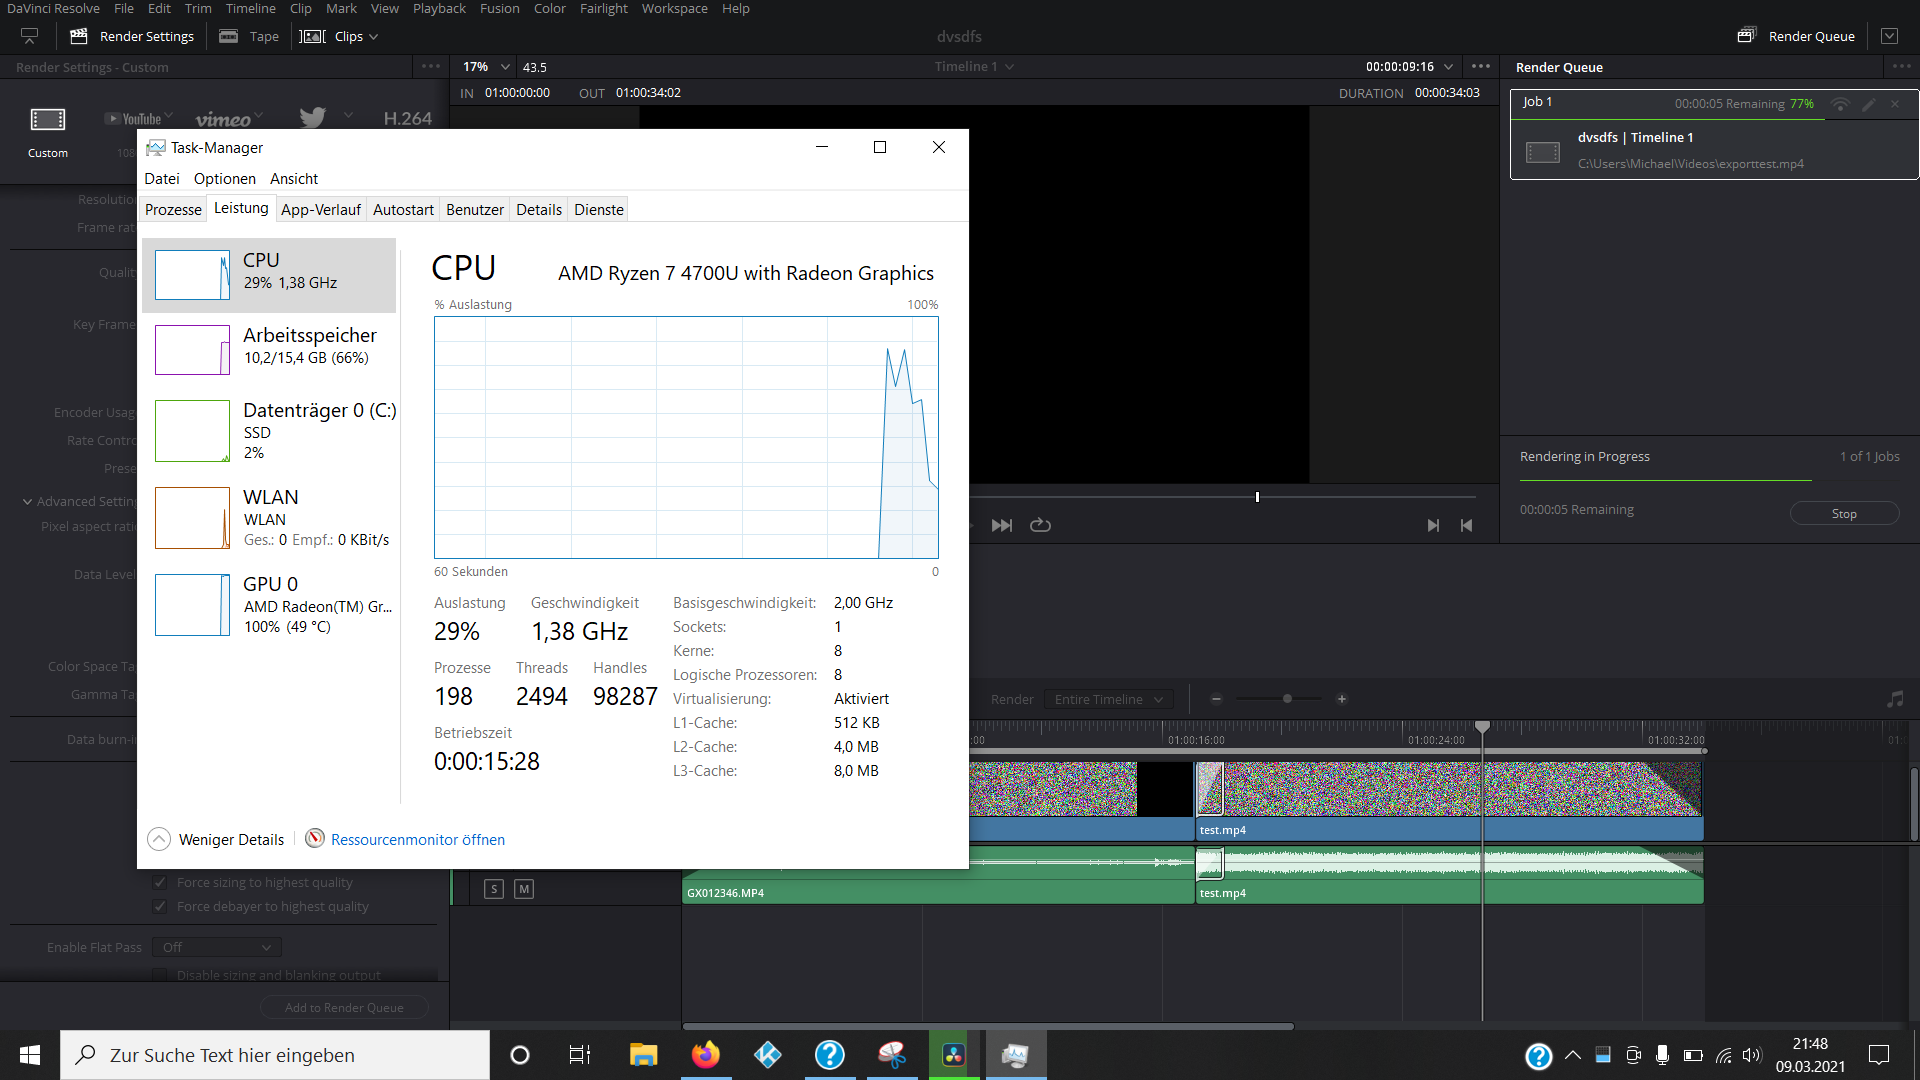Open Render Entire Timeline dropdown
The image size is (1920, 1080).
tap(1108, 699)
